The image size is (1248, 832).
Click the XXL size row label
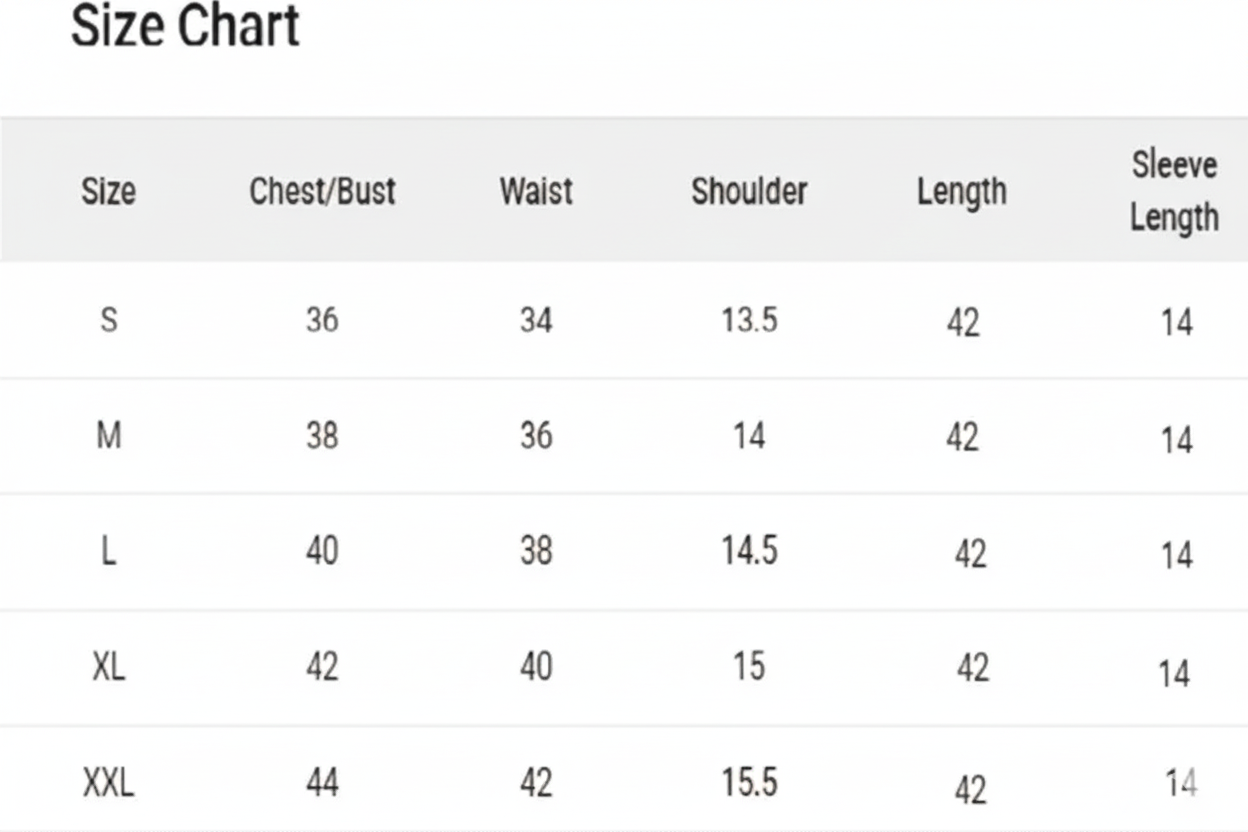pyautogui.click(x=108, y=783)
